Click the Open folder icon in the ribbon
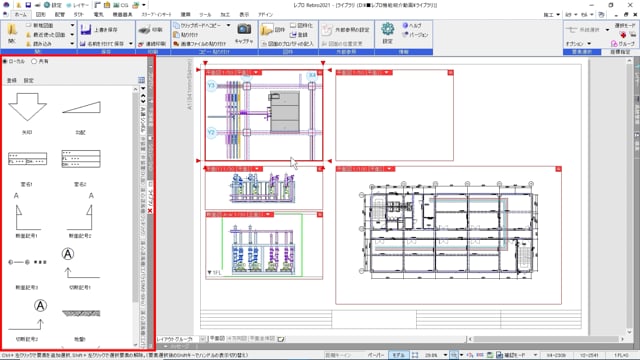Viewport: 640px width, 360px height. (12, 30)
